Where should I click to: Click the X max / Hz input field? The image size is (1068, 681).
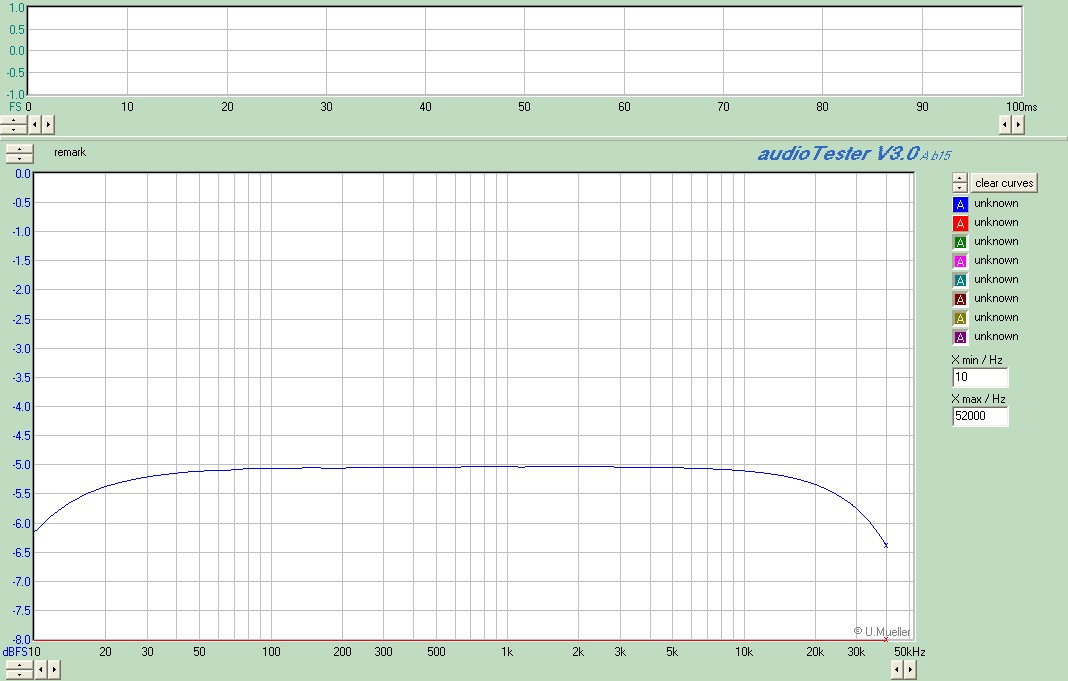click(x=980, y=416)
